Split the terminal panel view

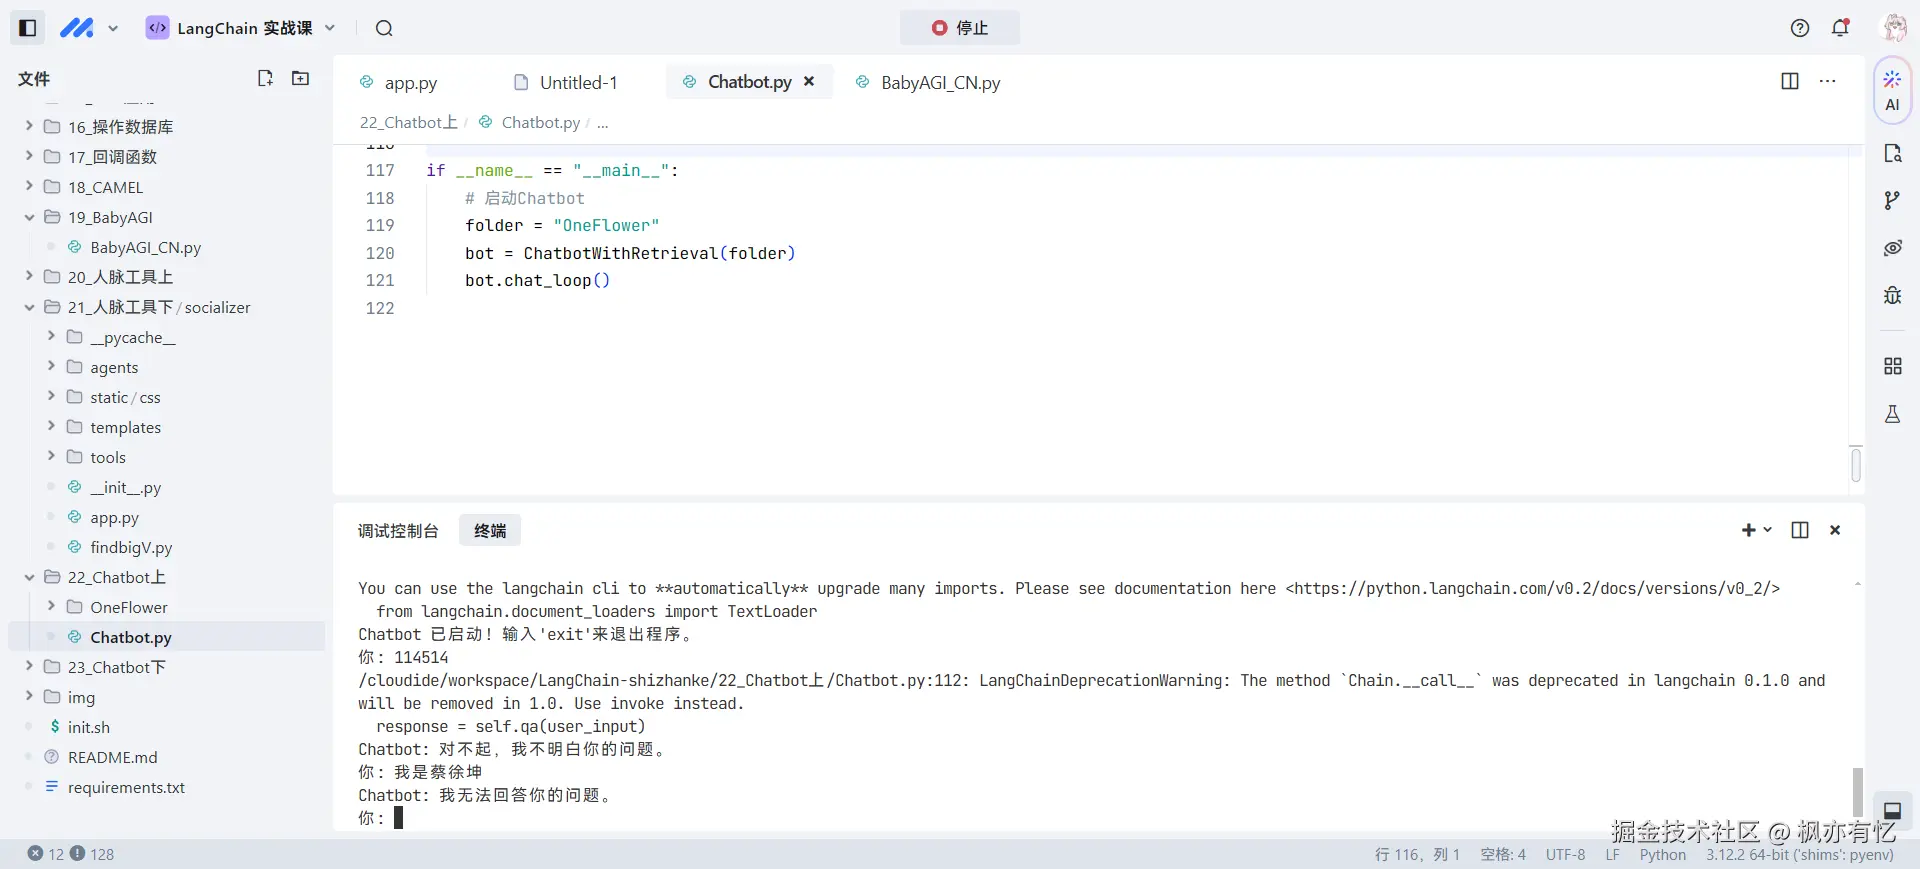coord(1800,530)
